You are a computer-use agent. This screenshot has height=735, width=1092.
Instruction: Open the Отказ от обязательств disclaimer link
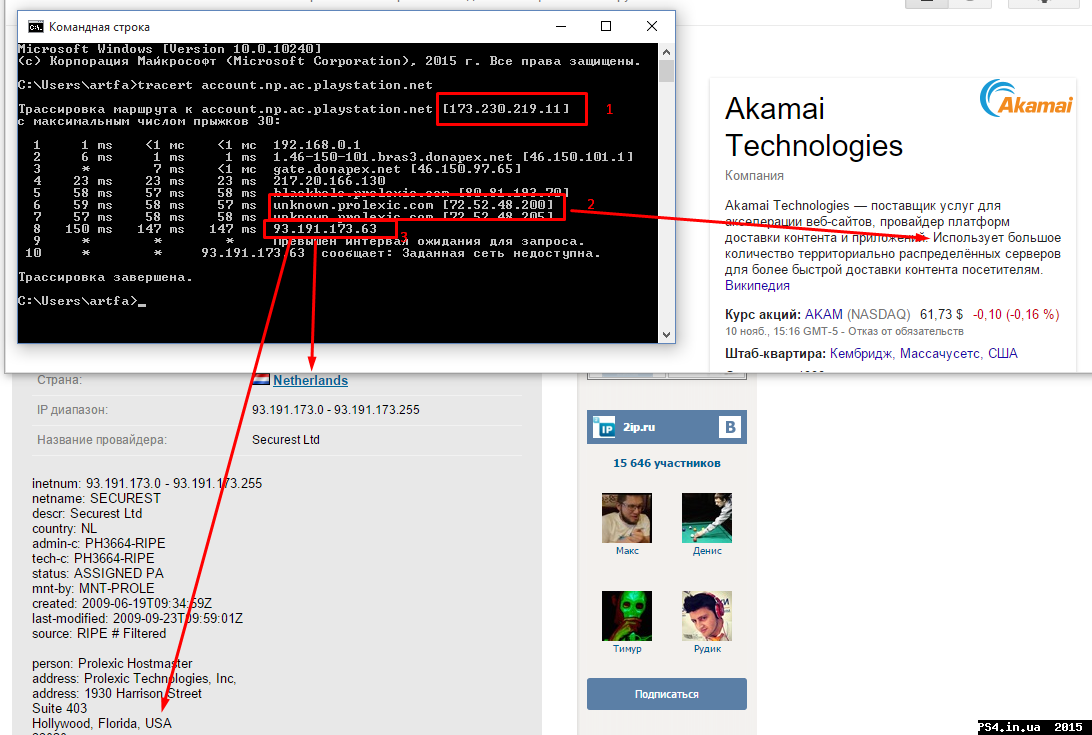(905, 332)
